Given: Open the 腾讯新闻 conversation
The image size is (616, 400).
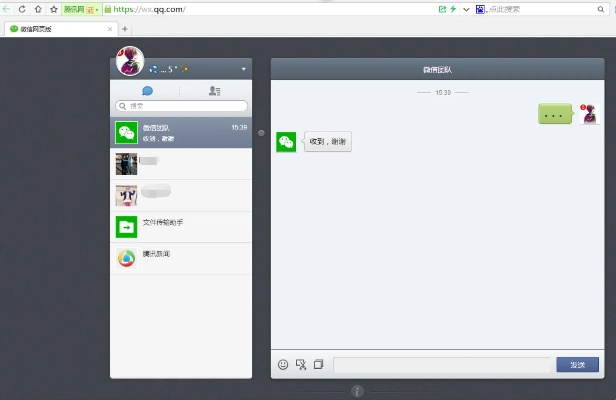Looking at the screenshot, I should 181,258.
